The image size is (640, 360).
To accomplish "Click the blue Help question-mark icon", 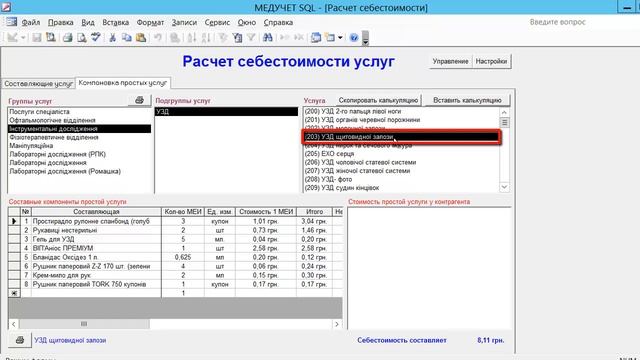I will pyautogui.click(x=354, y=38).
